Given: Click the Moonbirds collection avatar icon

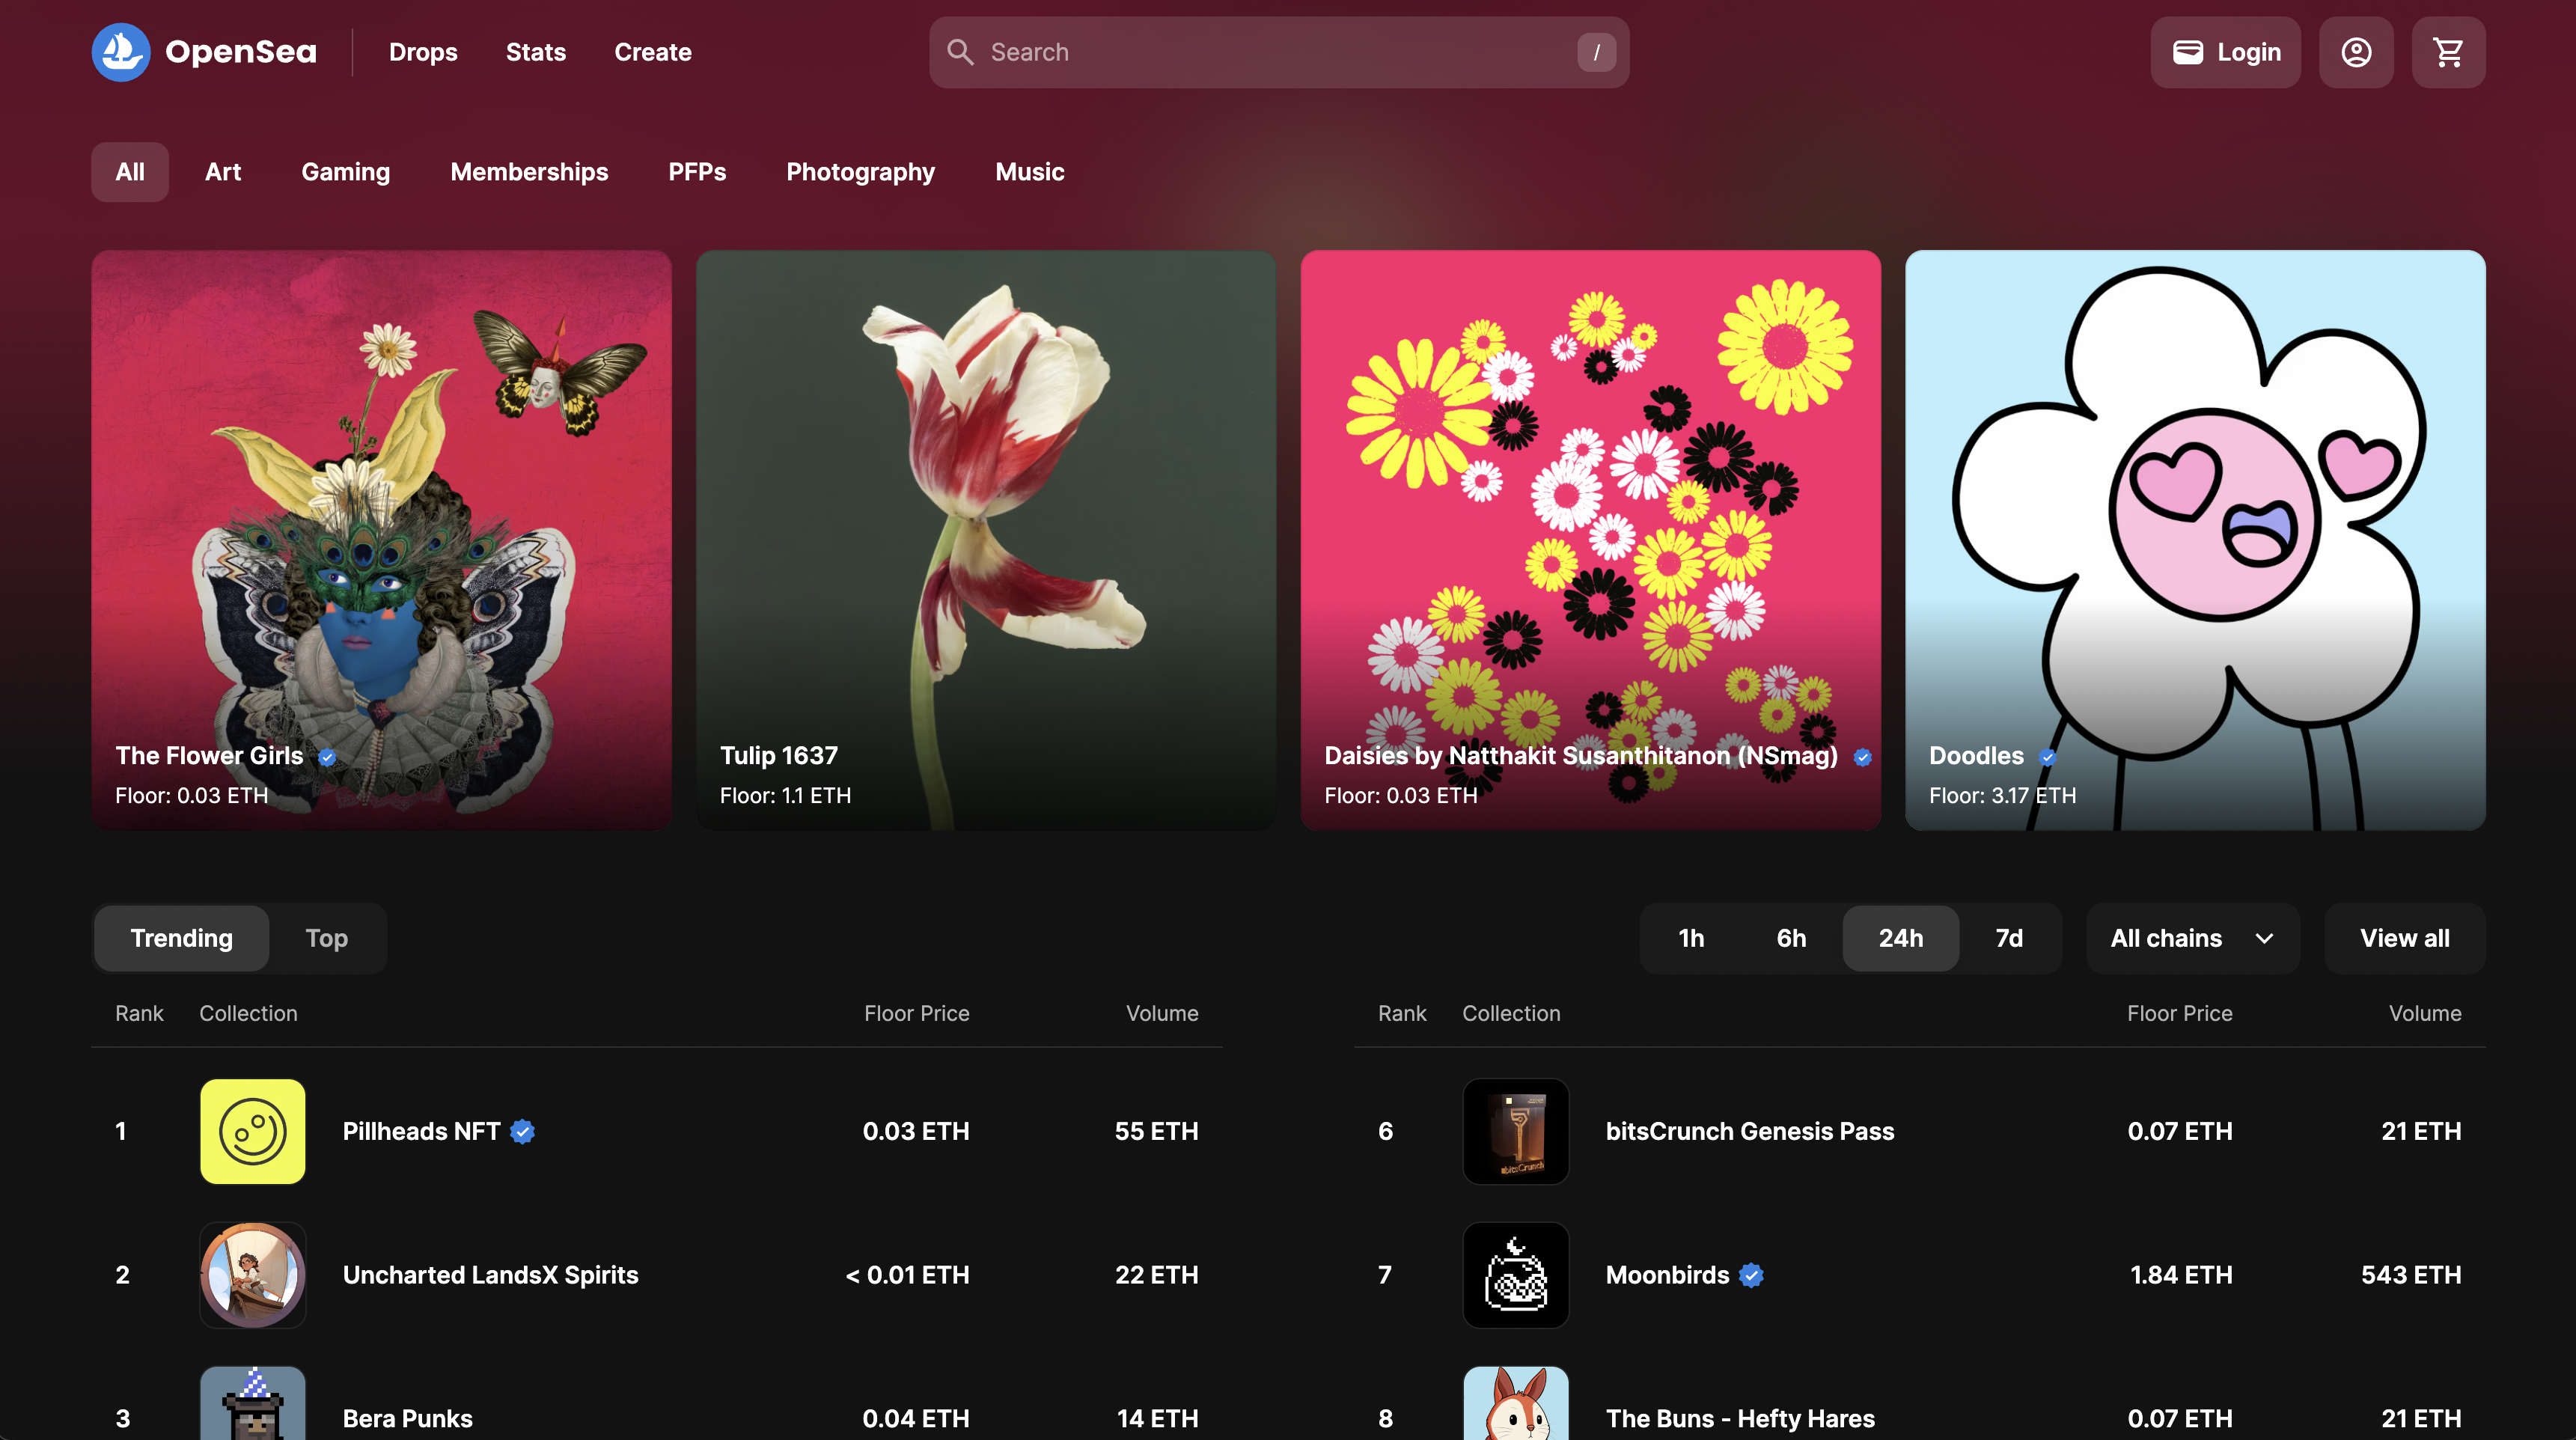Looking at the screenshot, I should click(1515, 1275).
